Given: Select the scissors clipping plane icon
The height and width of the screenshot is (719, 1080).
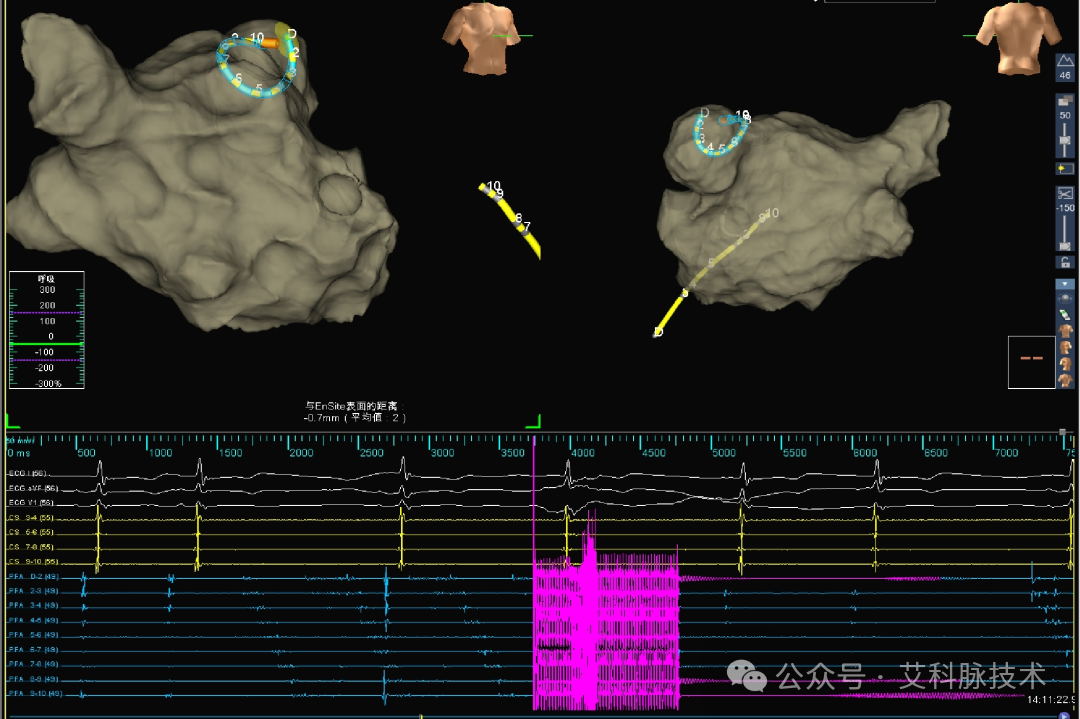Looking at the screenshot, I should 1065,194.
